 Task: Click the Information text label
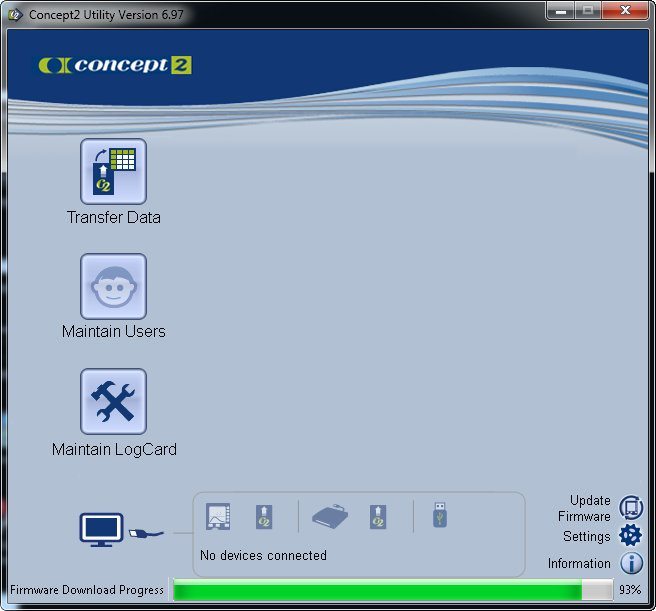pos(579,564)
